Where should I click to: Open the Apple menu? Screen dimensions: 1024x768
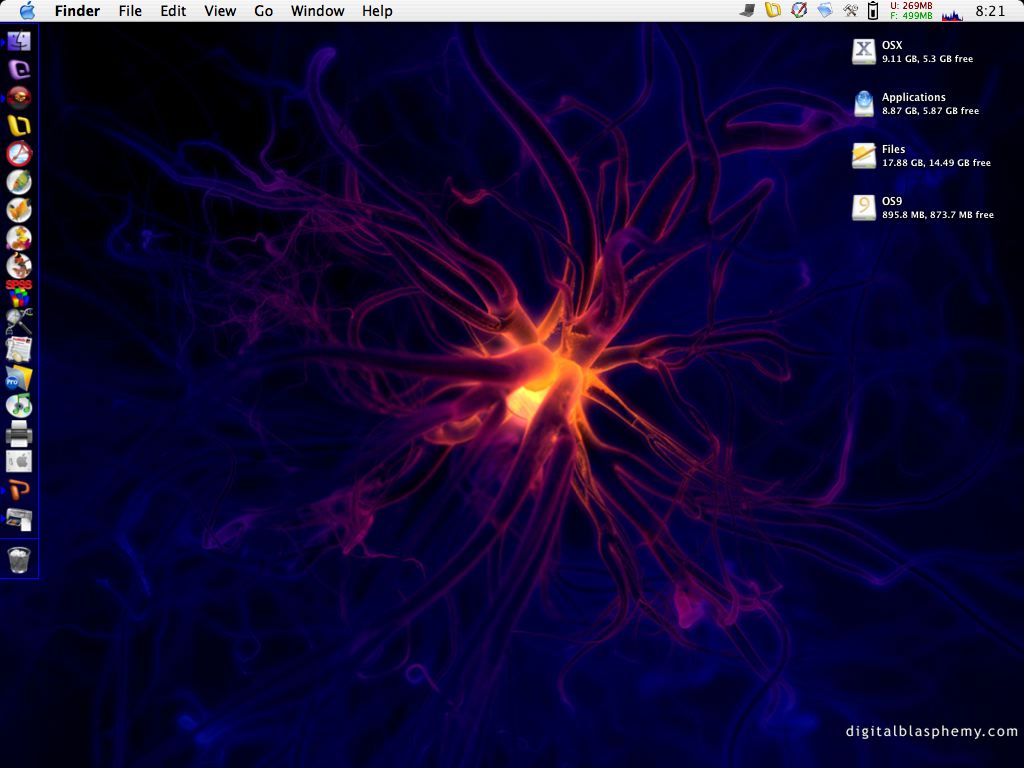tap(27, 11)
